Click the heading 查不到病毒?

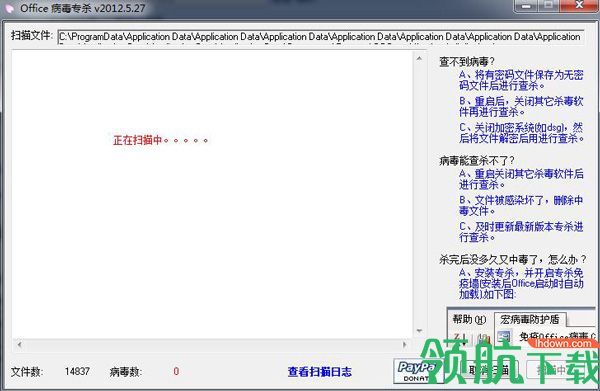(x=467, y=62)
